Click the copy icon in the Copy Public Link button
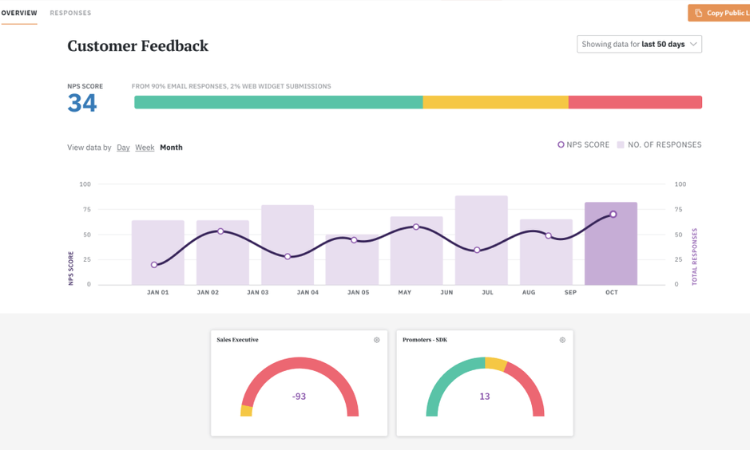This screenshot has width=750, height=450. [x=698, y=13]
